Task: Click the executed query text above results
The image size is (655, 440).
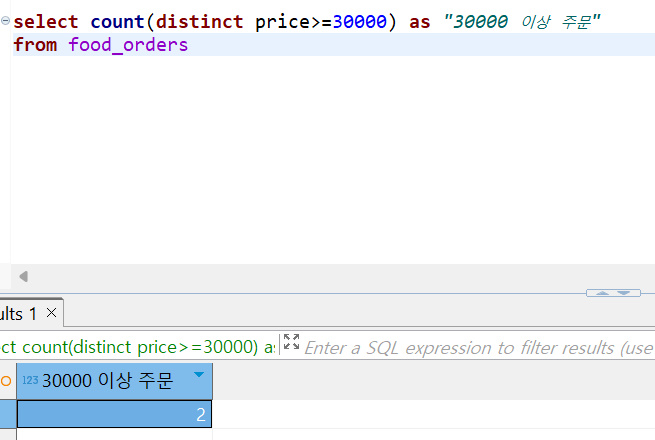Action: tap(138, 347)
